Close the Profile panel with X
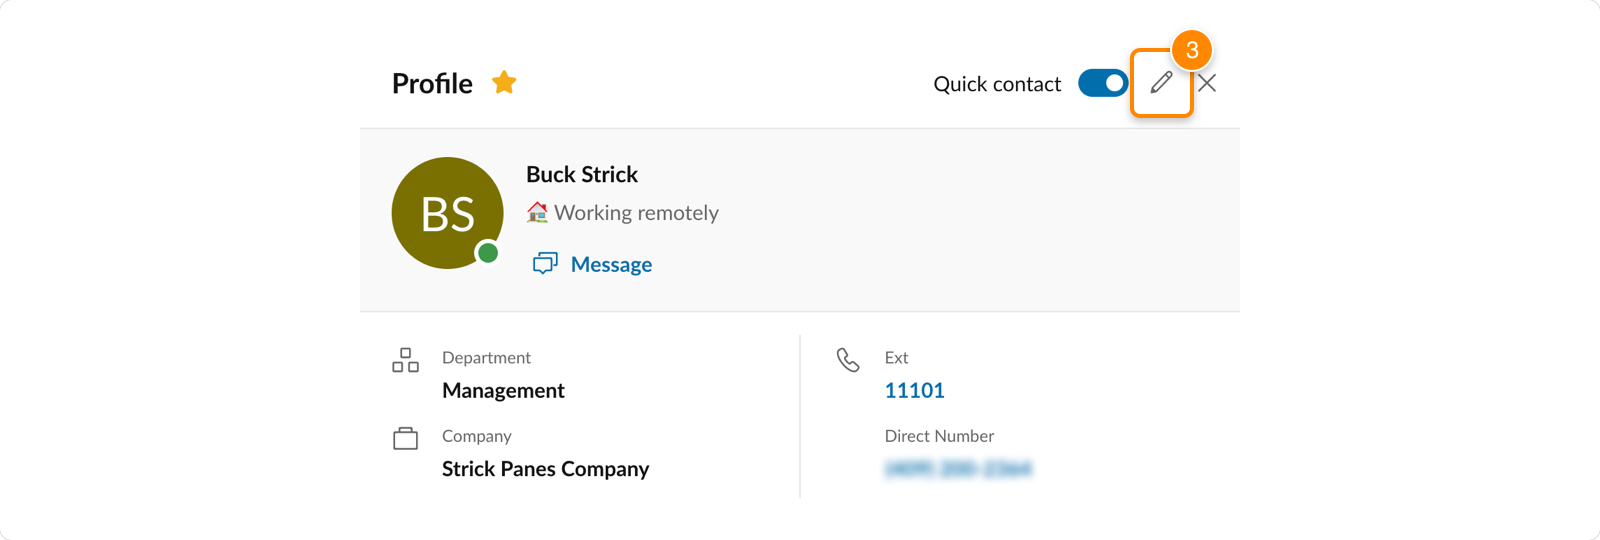Screen dimensions: 1600x540 tap(1207, 83)
